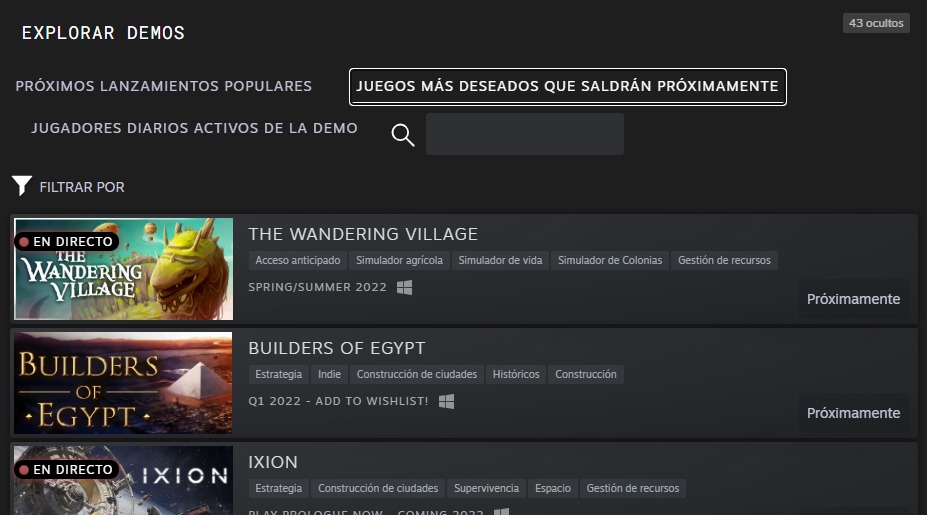Click the EN DIRECTO badge on Ixion
This screenshot has width=927, height=515.
[67, 469]
